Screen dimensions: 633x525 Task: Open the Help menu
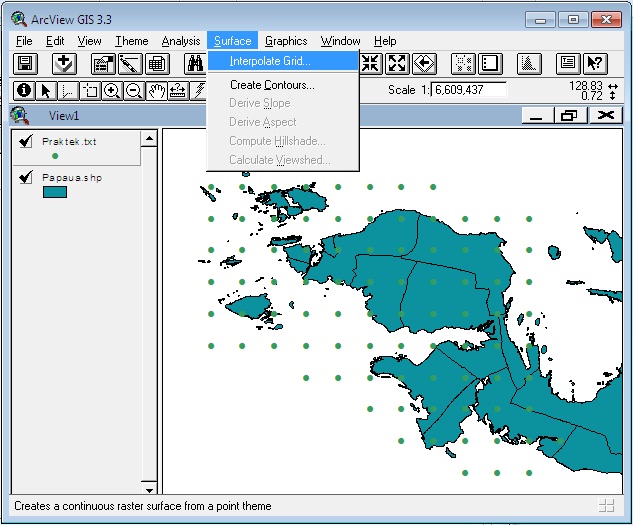tap(385, 41)
